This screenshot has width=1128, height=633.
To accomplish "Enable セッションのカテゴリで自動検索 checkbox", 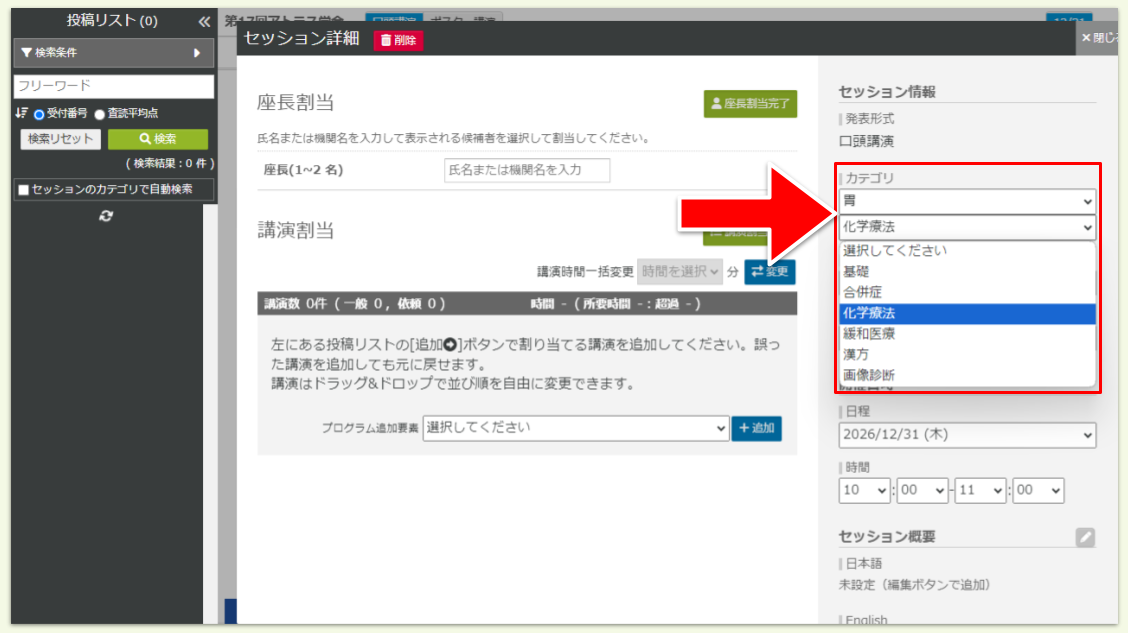I will pos(23,189).
